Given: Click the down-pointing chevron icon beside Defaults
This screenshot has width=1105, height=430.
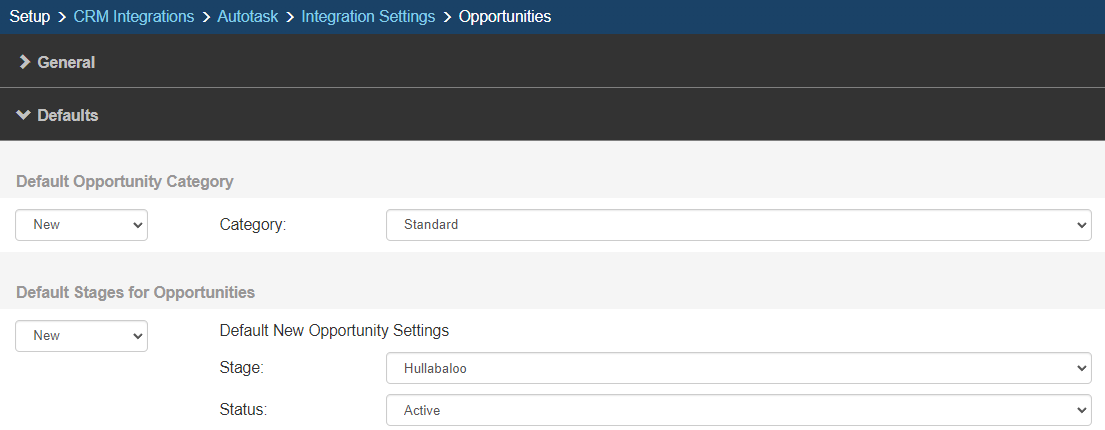Looking at the screenshot, I should pos(24,115).
